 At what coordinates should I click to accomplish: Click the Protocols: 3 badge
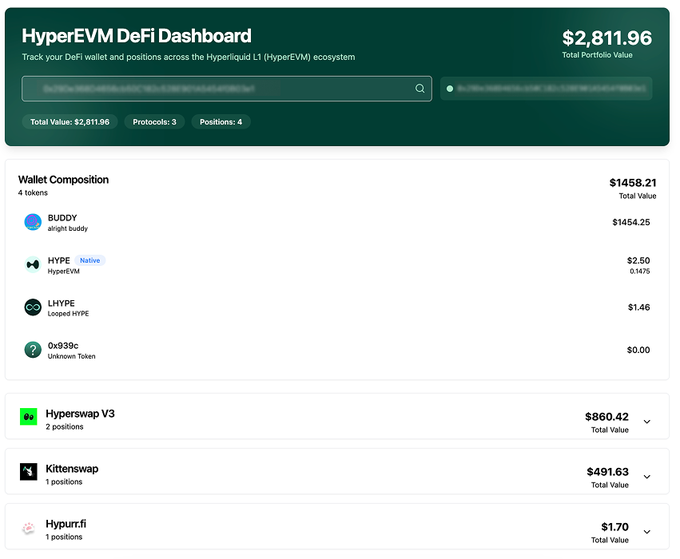coord(154,122)
